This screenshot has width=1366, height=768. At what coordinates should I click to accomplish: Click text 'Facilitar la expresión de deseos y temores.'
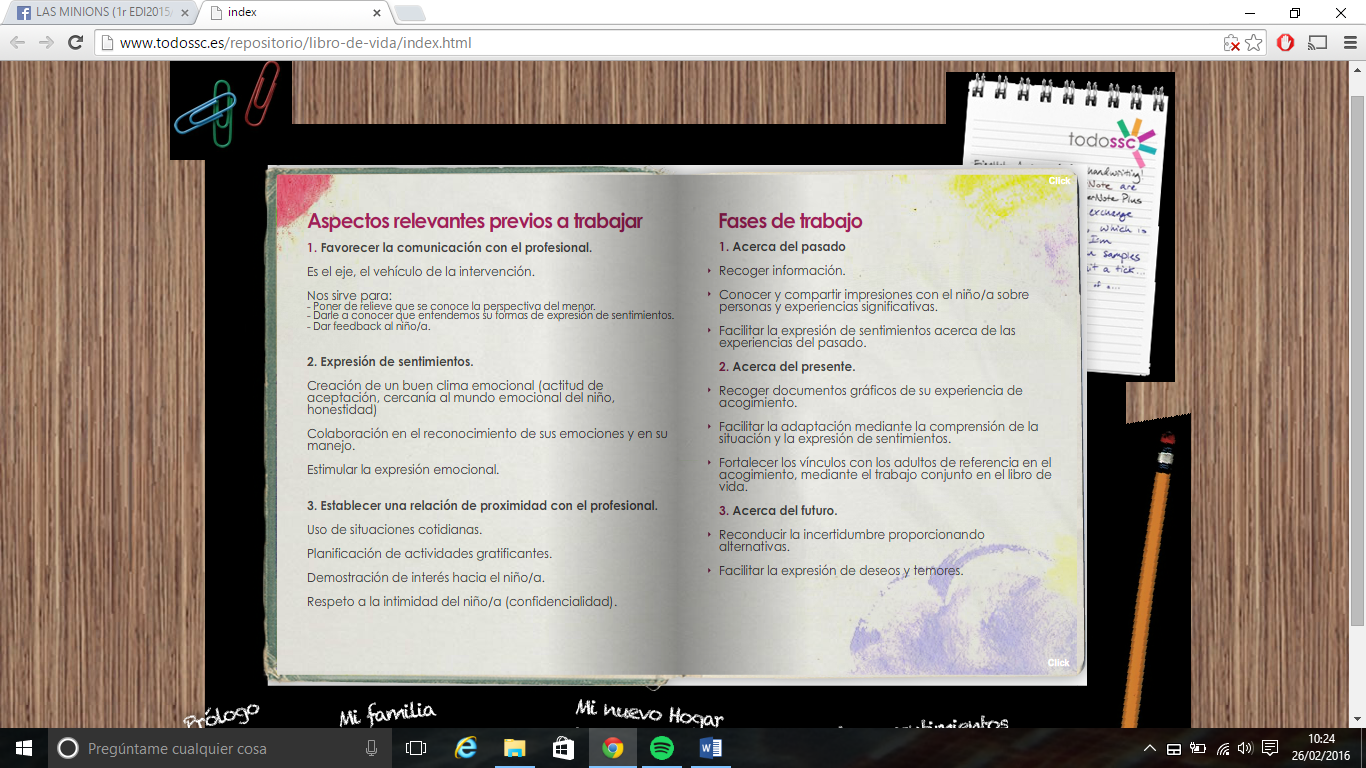pos(841,571)
